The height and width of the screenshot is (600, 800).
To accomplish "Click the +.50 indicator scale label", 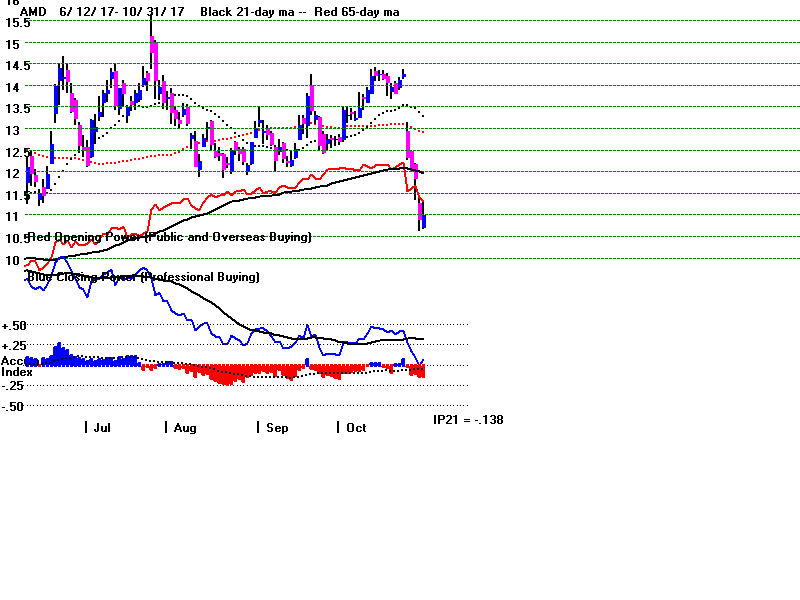I will tap(14, 326).
